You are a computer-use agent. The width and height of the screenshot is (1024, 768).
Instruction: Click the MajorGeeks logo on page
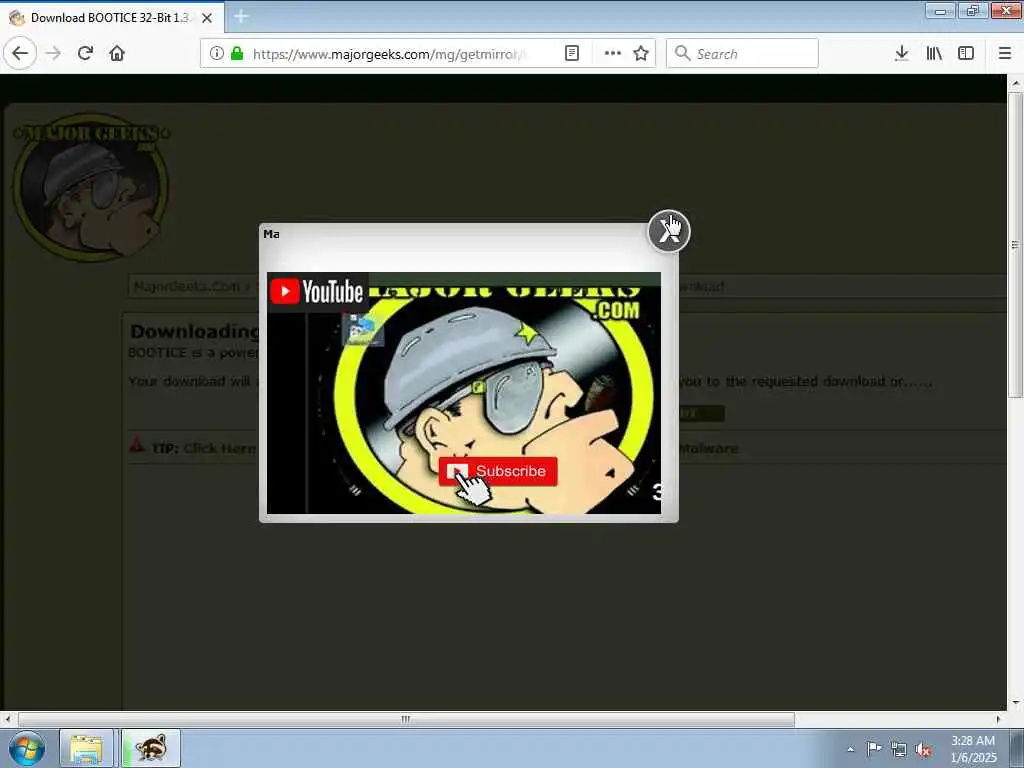[x=91, y=186]
